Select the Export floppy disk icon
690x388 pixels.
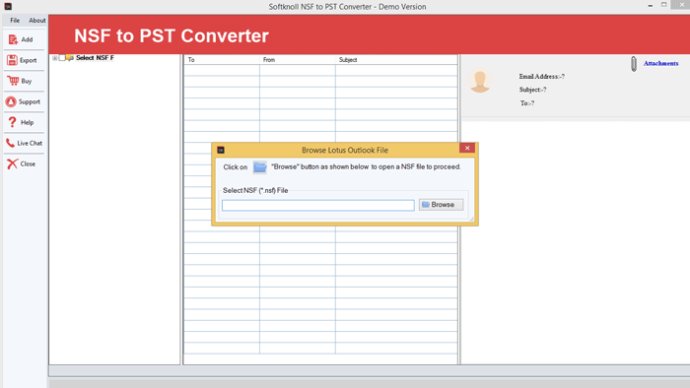point(12,60)
